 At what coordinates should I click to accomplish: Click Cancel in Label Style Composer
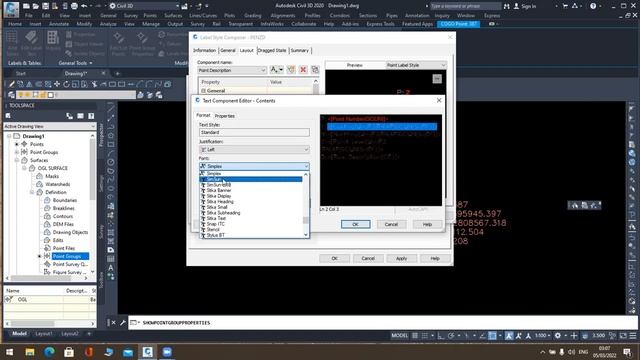pos(368,258)
